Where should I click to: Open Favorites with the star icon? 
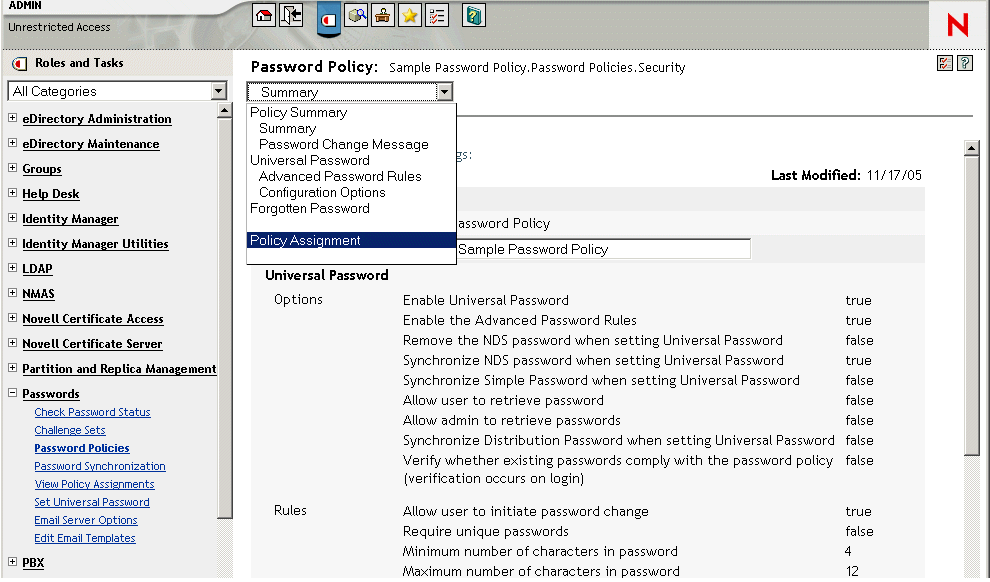[410, 15]
